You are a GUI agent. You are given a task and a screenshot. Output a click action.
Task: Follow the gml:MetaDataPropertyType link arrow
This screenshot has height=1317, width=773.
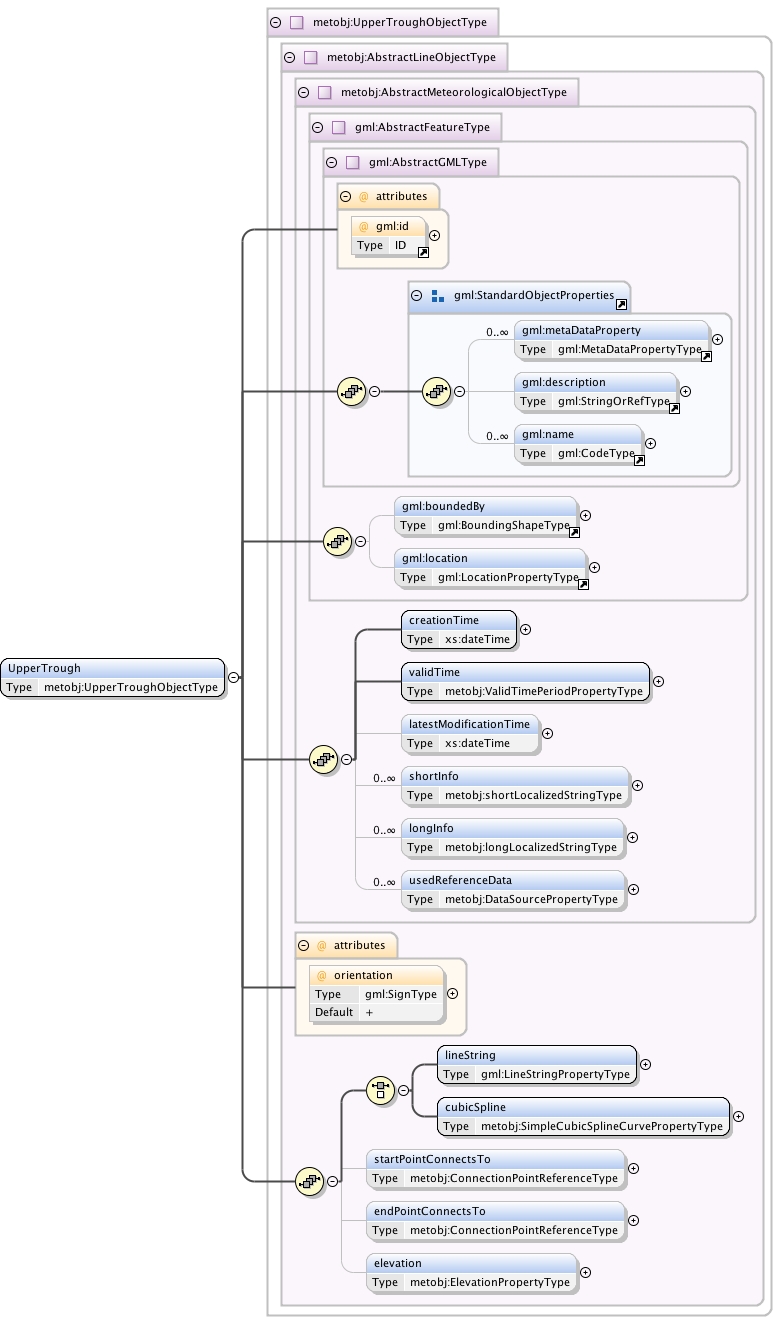click(706, 355)
